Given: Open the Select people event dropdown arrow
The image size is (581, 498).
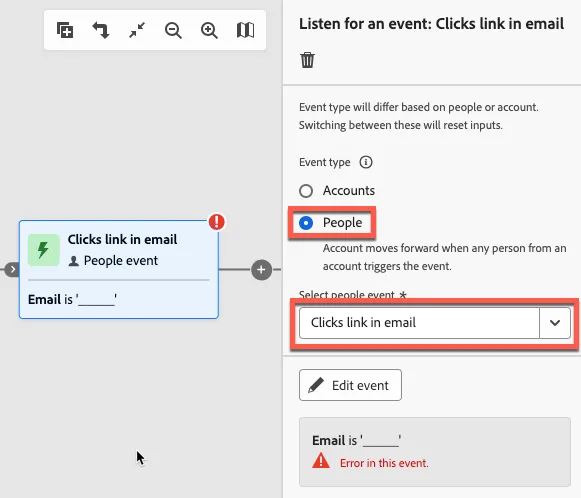Looking at the screenshot, I should [555, 323].
